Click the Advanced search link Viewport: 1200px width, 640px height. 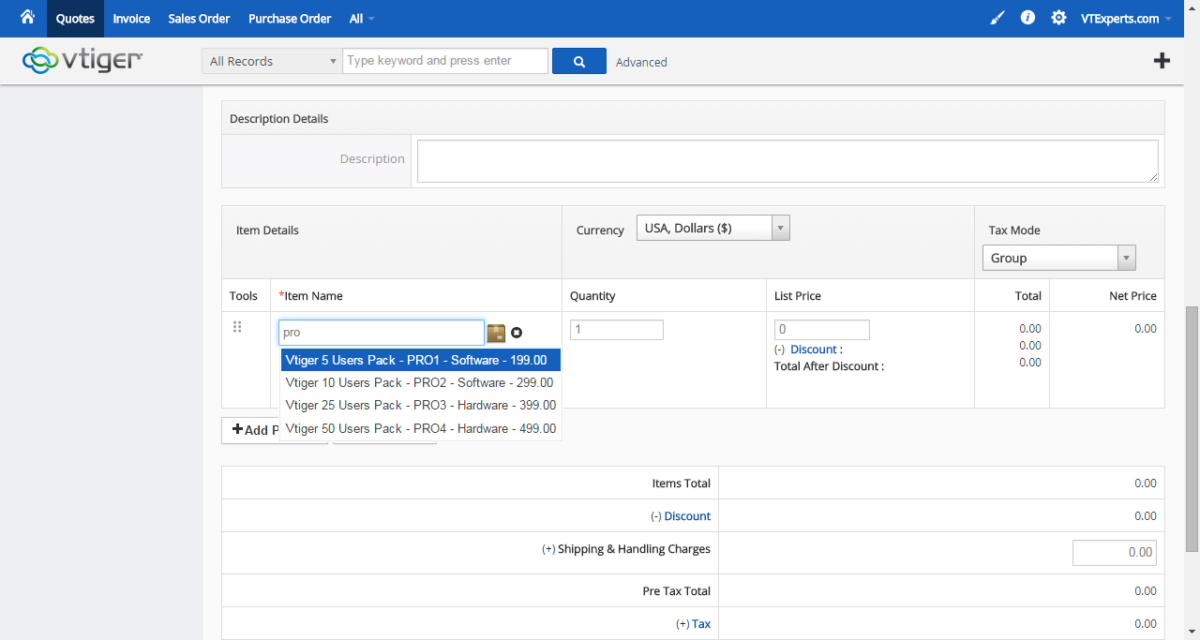(641, 62)
